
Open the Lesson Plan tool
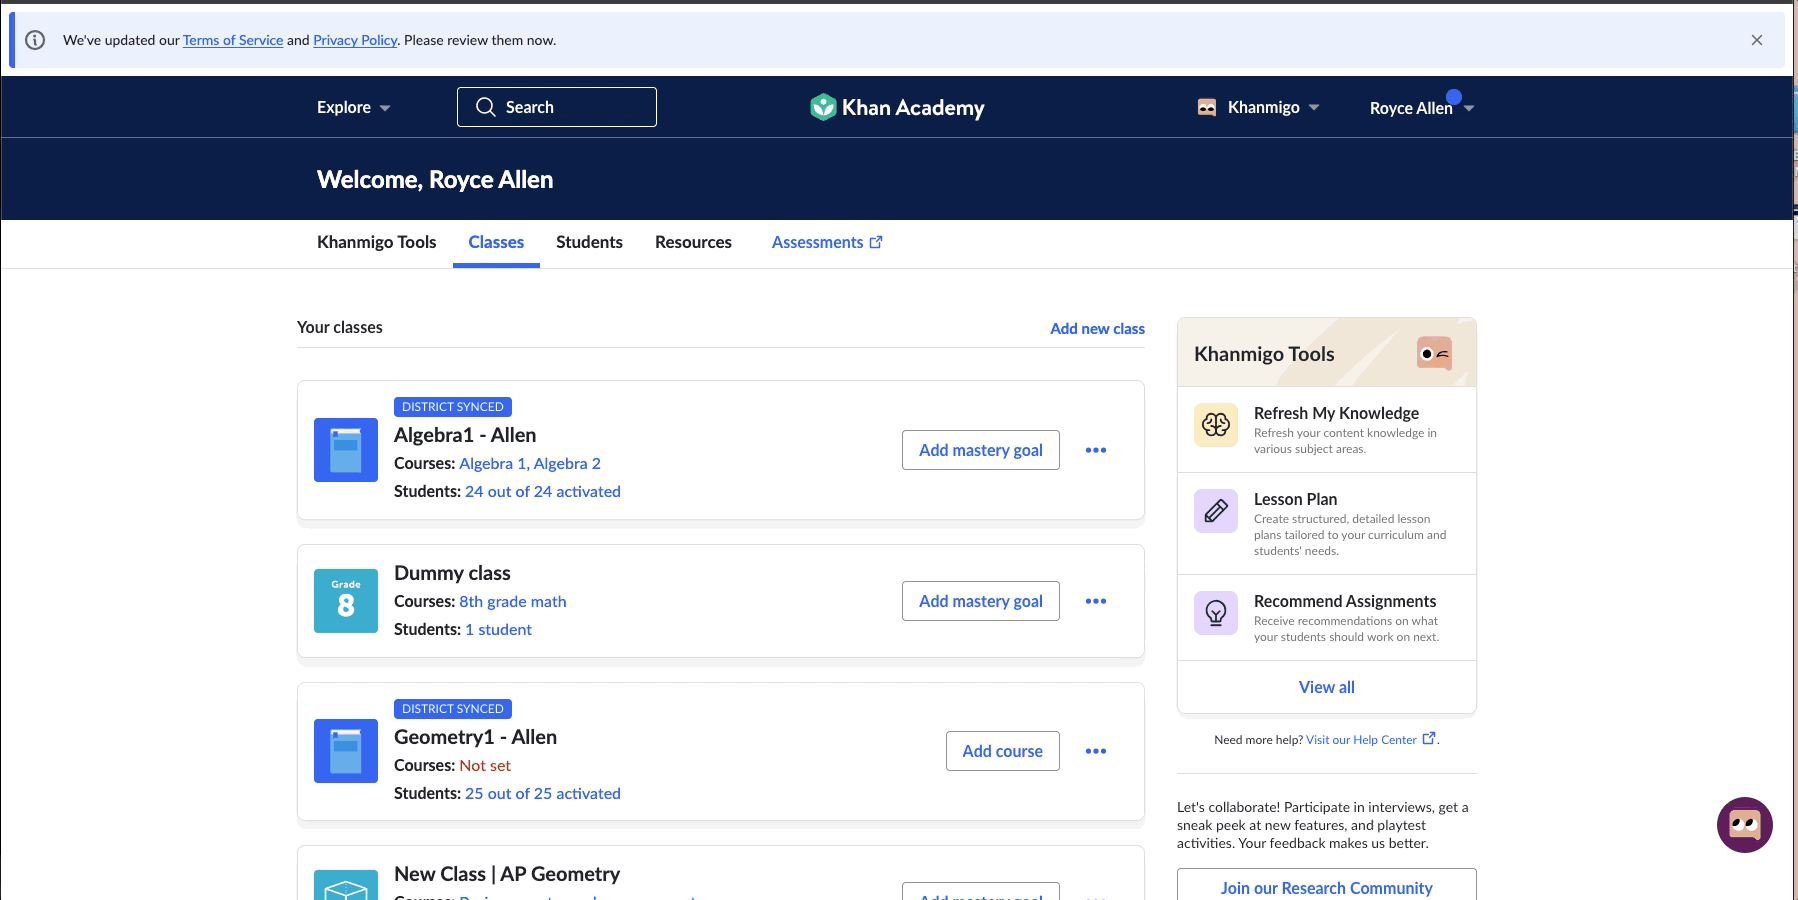1327,523
